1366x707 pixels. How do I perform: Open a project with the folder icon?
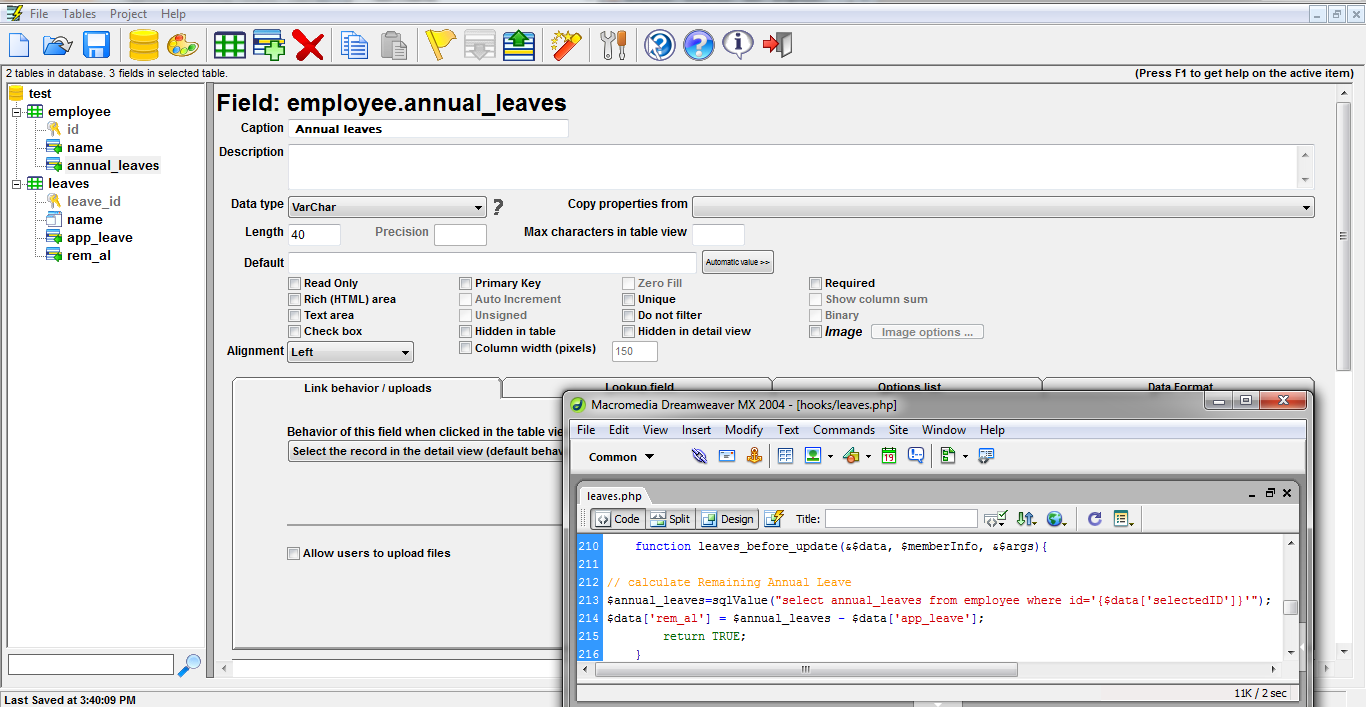tap(58, 45)
